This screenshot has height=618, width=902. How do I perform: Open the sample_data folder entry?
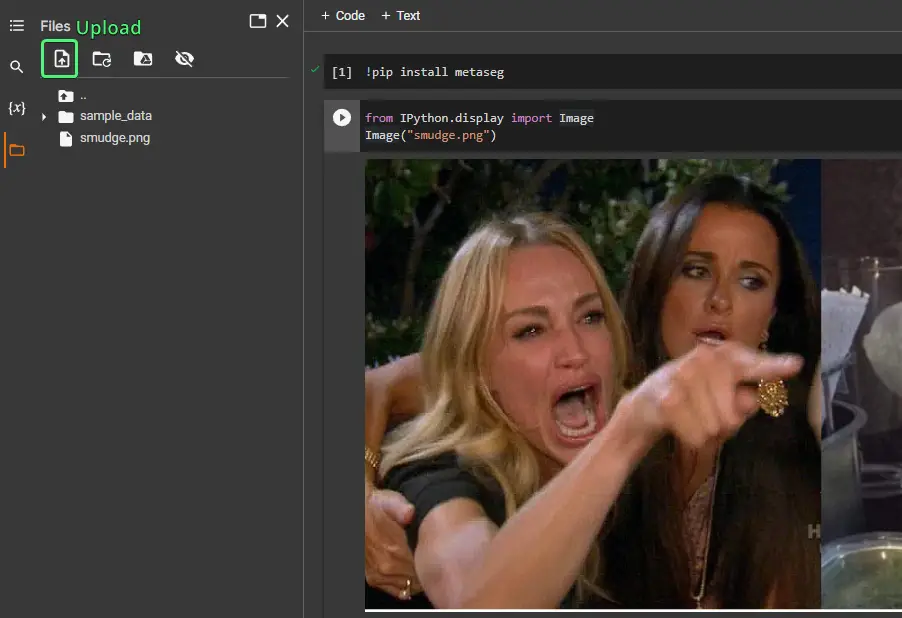pos(116,116)
